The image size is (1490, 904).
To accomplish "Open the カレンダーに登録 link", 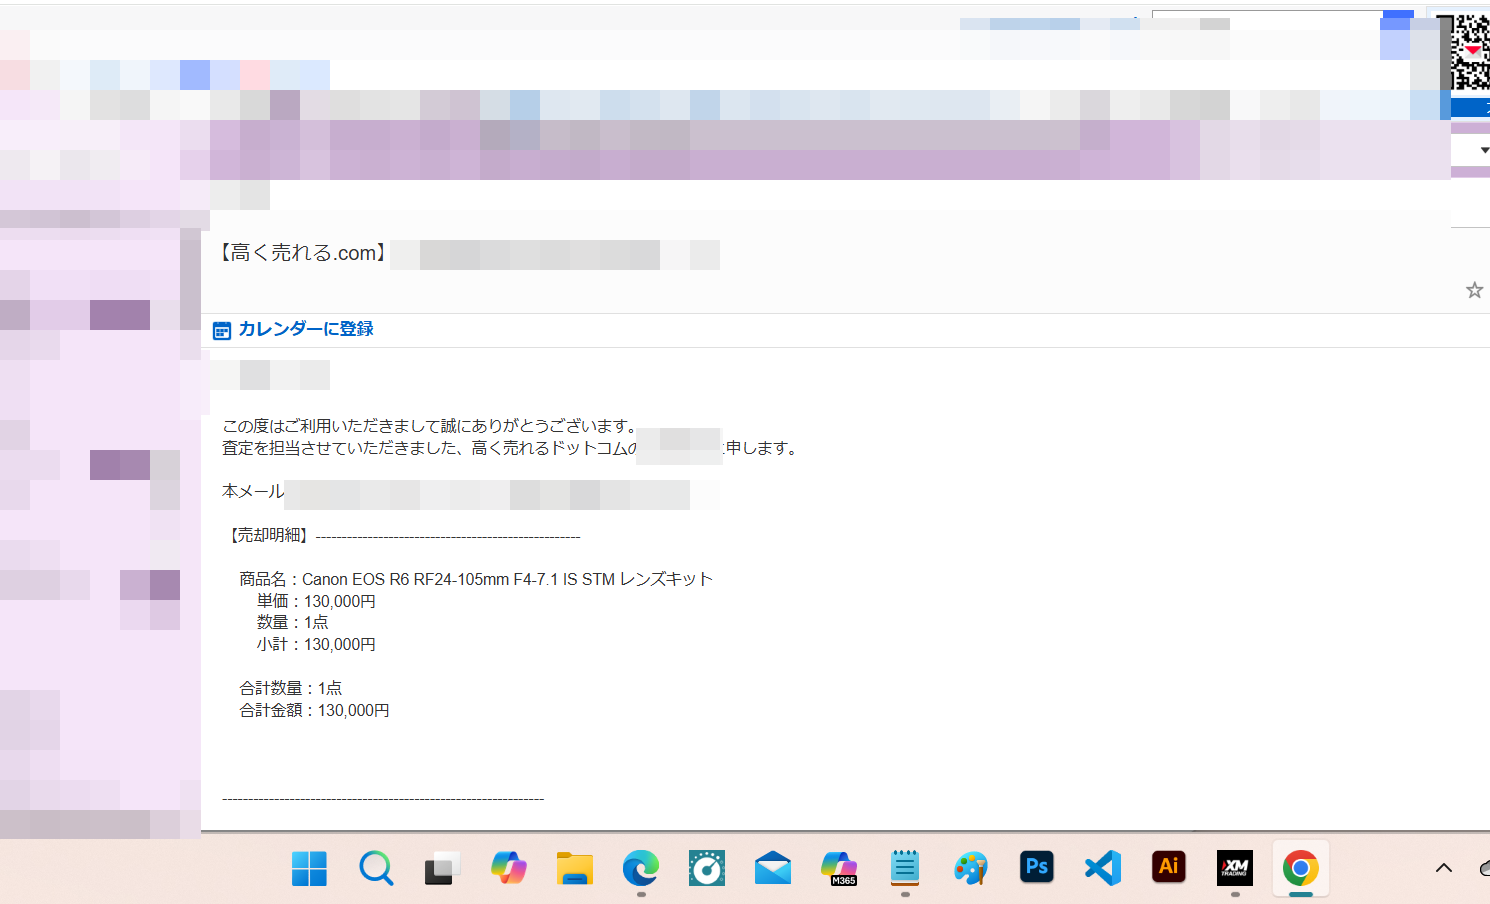I will (x=305, y=329).
